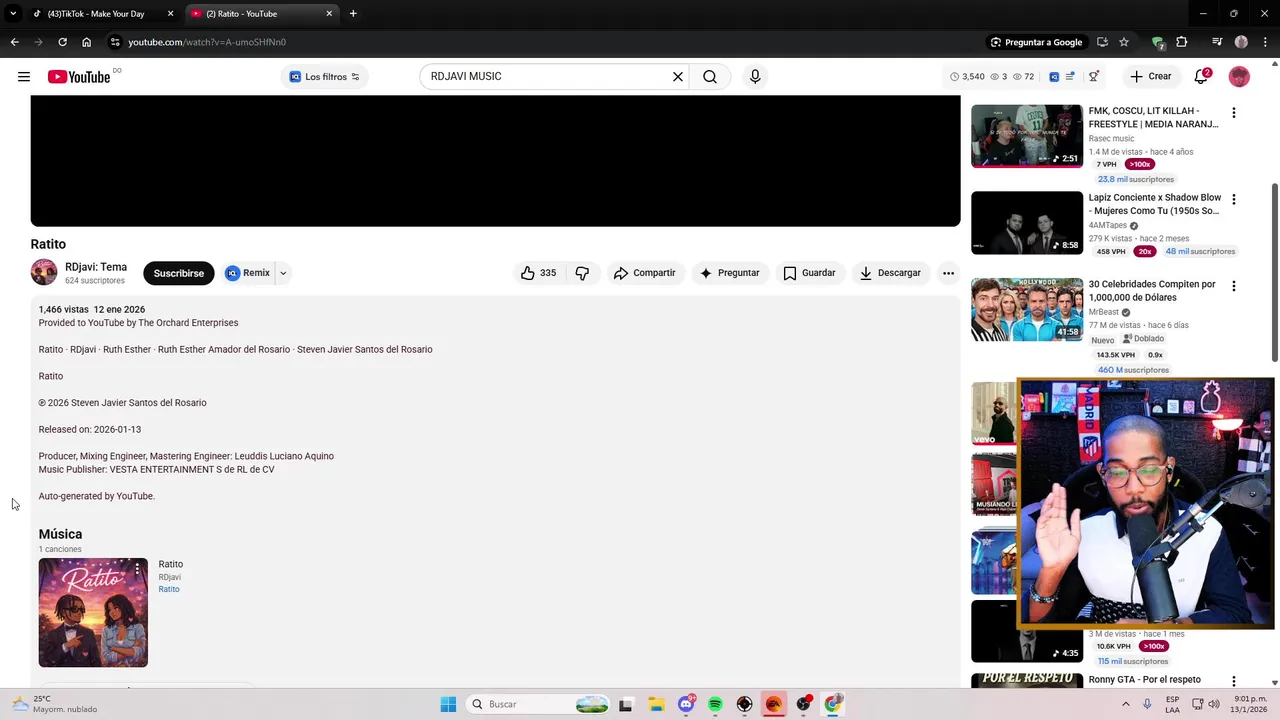The height and width of the screenshot is (720, 1280).
Task: Open the blue Ratito album link
Action: pyautogui.click(x=169, y=589)
